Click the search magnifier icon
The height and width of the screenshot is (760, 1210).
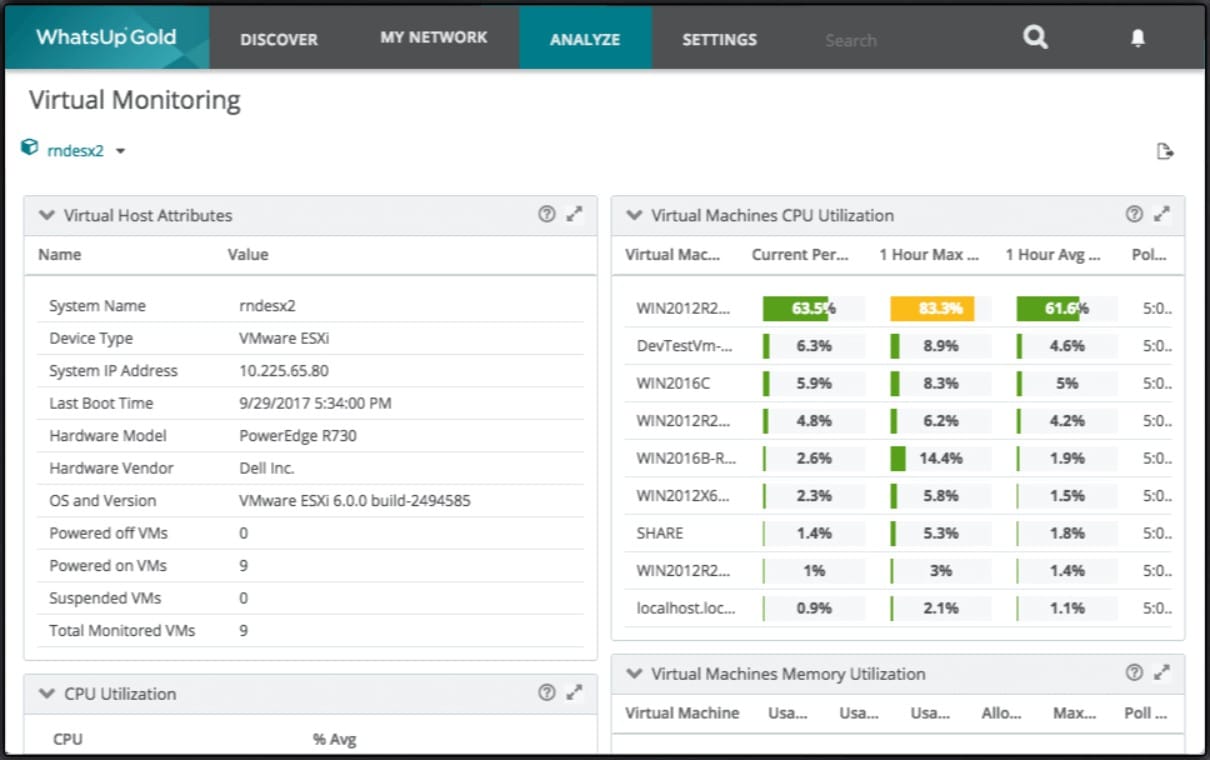[1036, 38]
